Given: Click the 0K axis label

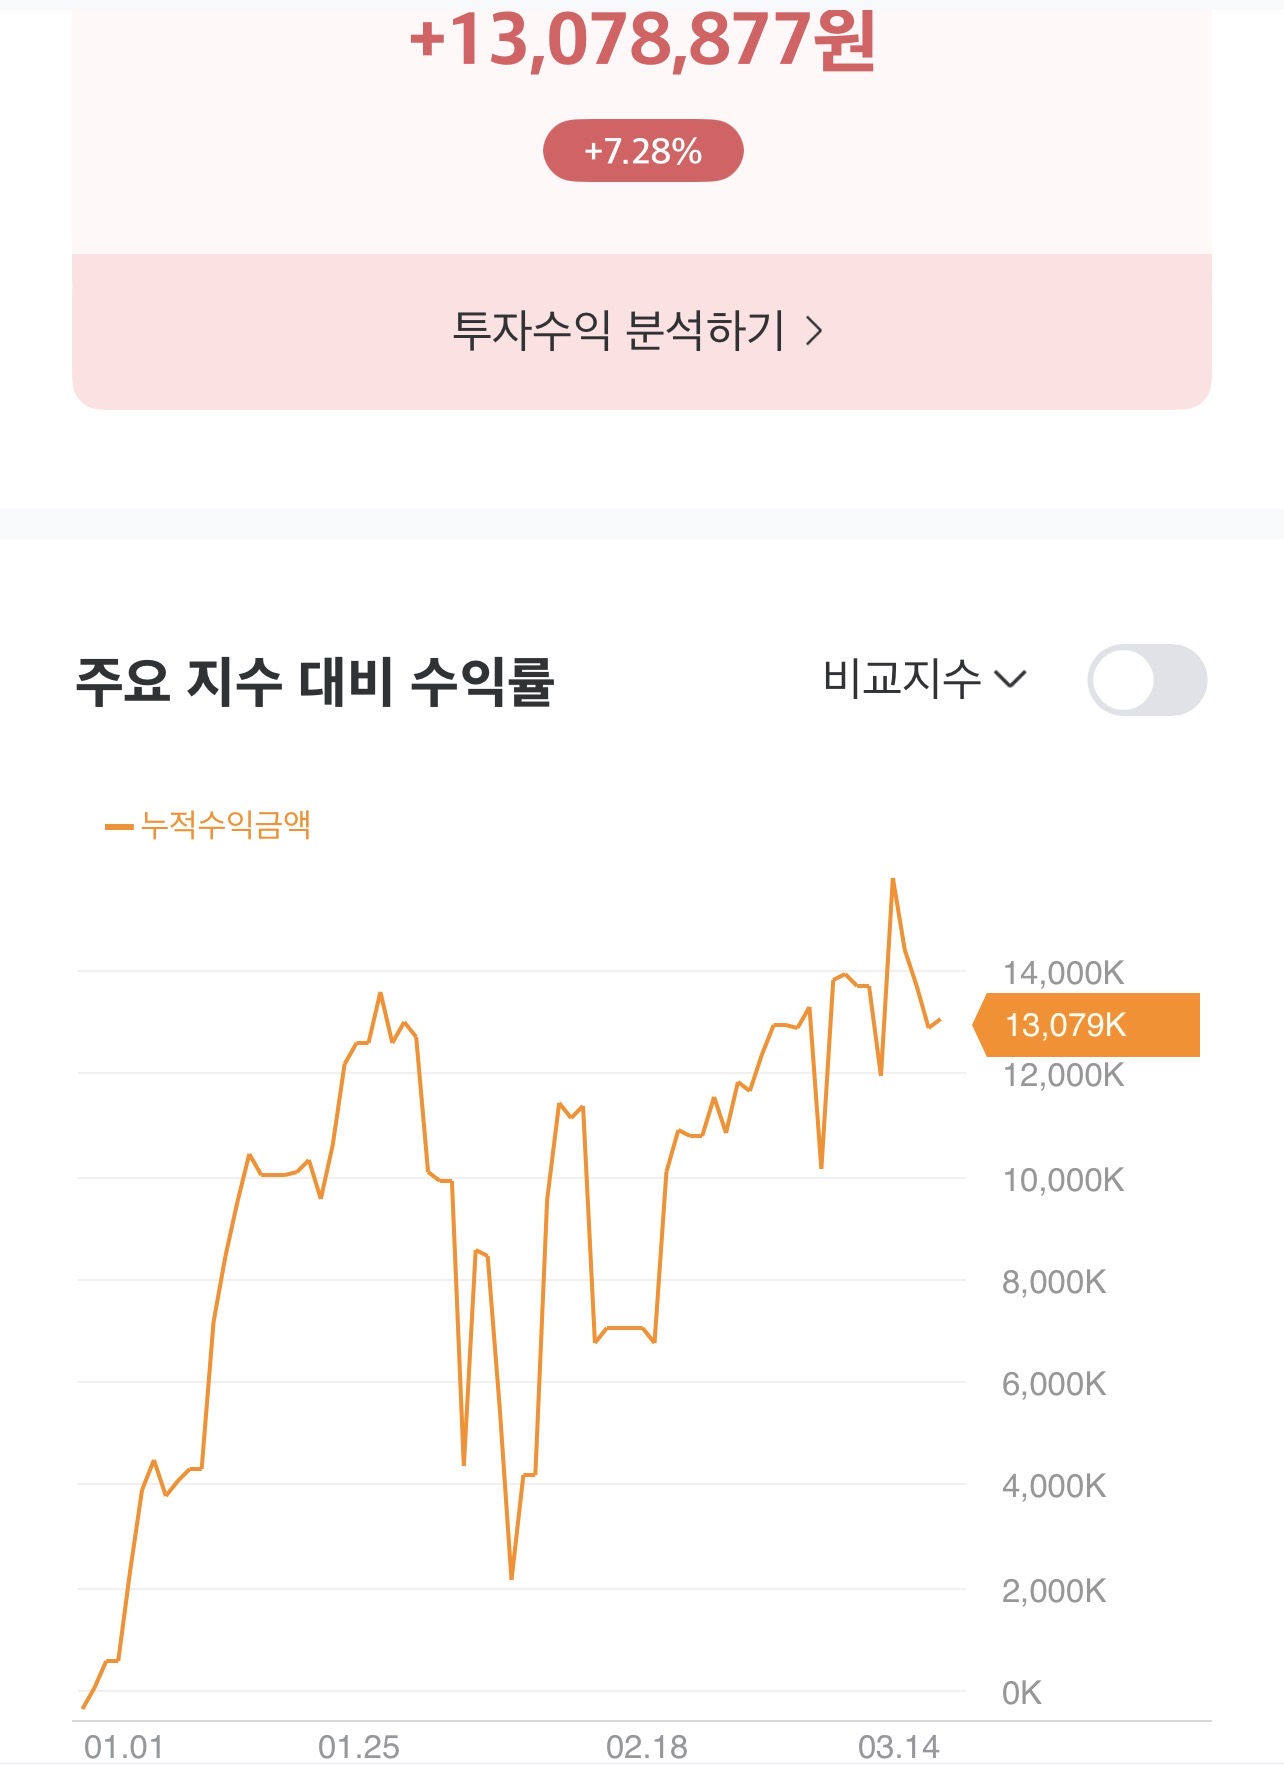Looking at the screenshot, I should tap(1021, 1693).
